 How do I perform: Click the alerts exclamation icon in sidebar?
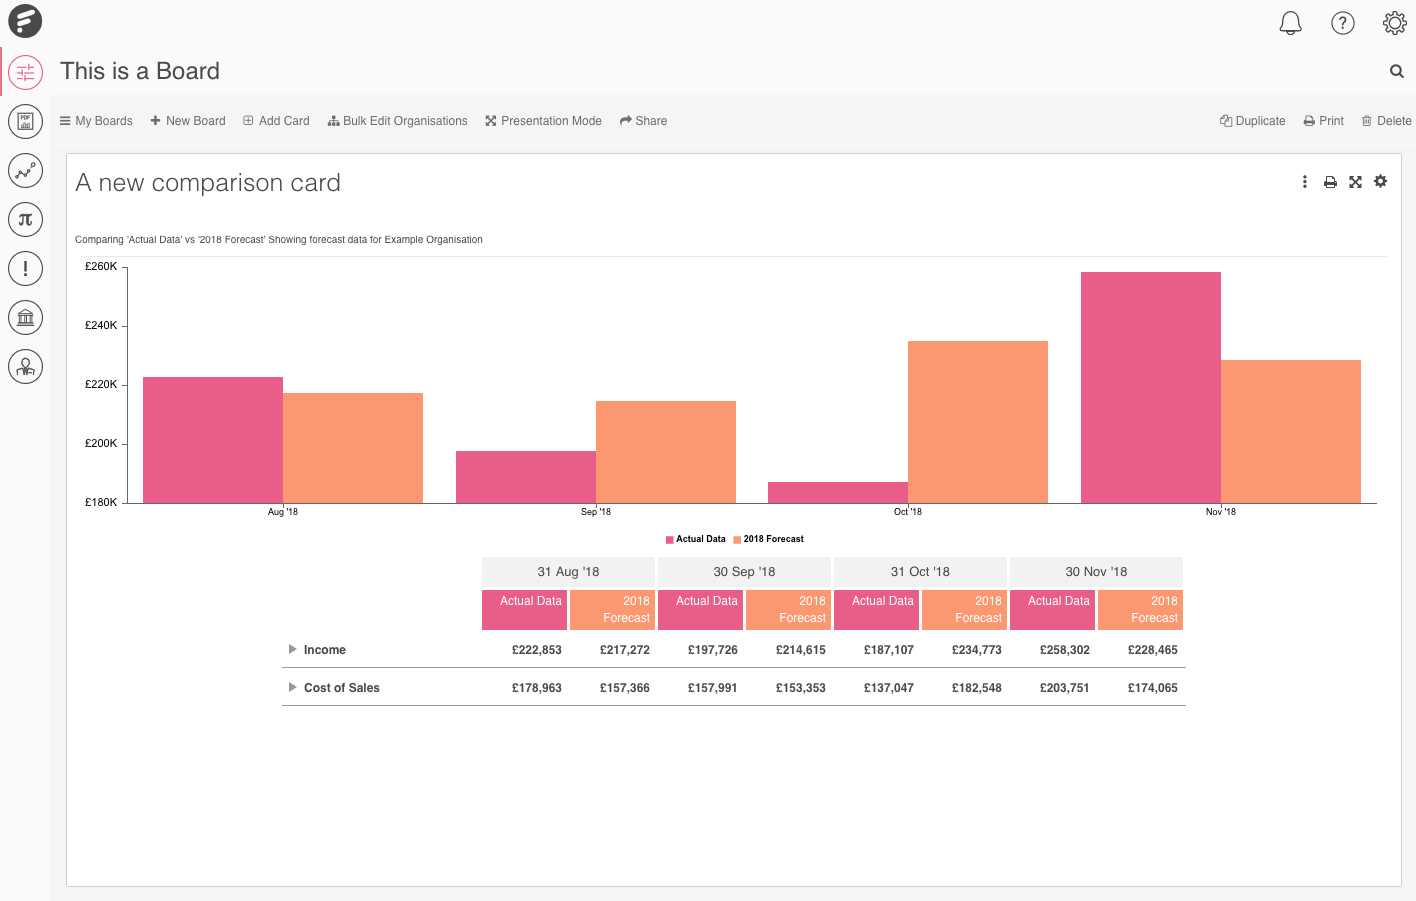click(25, 268)
